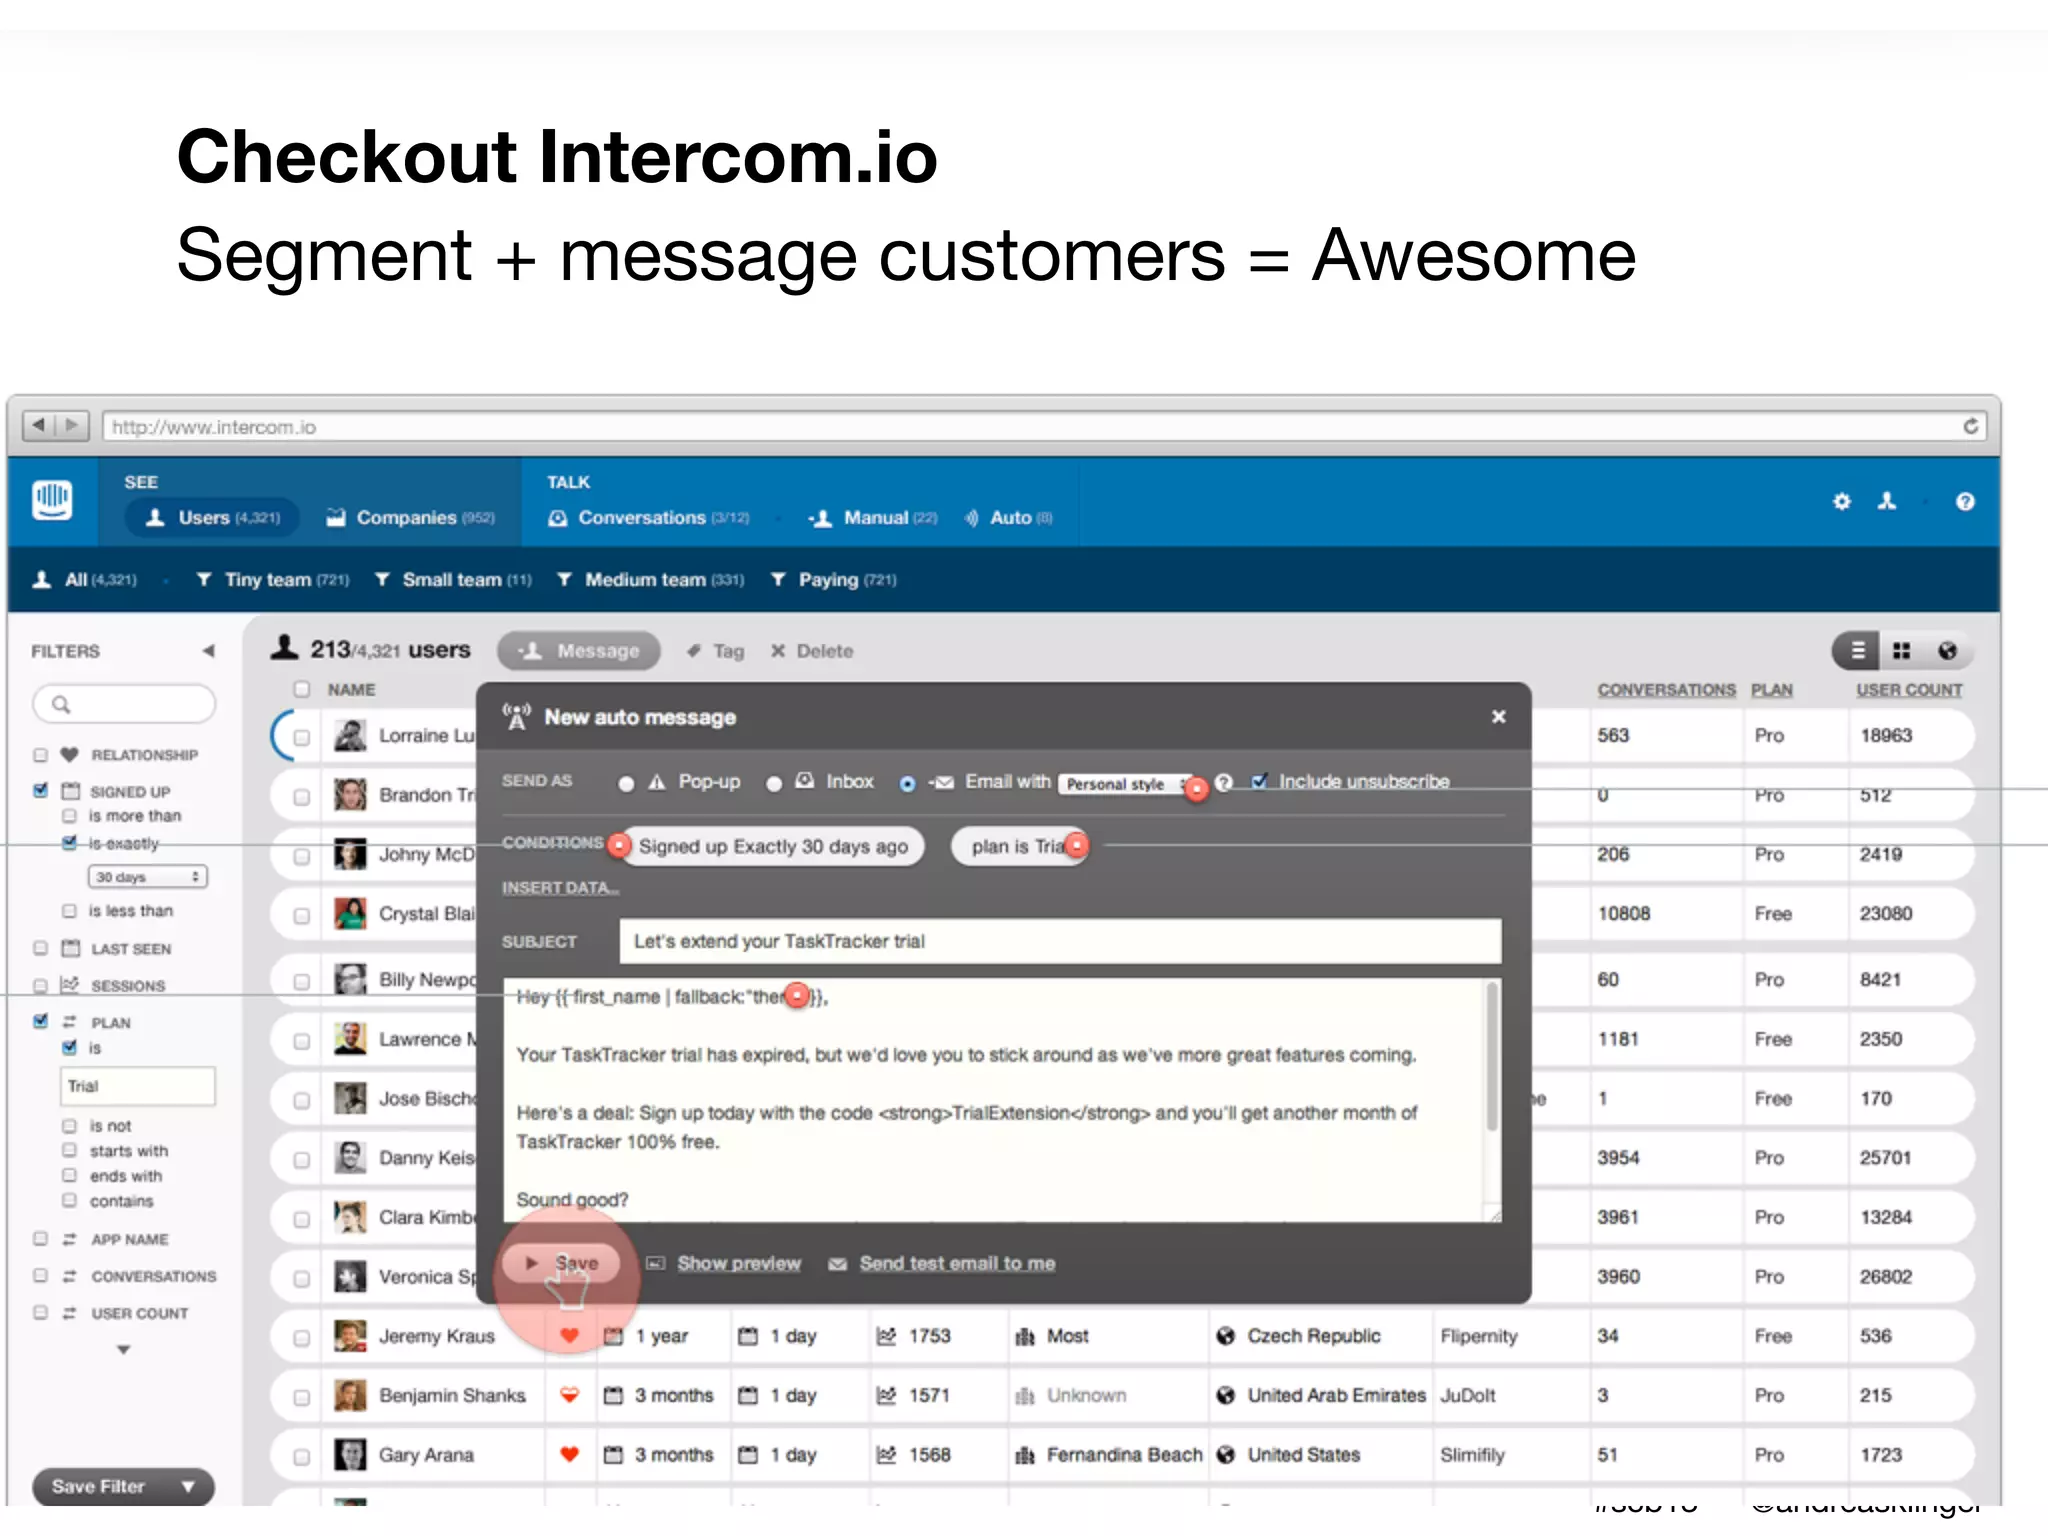
Task: Toggle Include unsubscribe checkbox
Action: [x=1260, y=781]
